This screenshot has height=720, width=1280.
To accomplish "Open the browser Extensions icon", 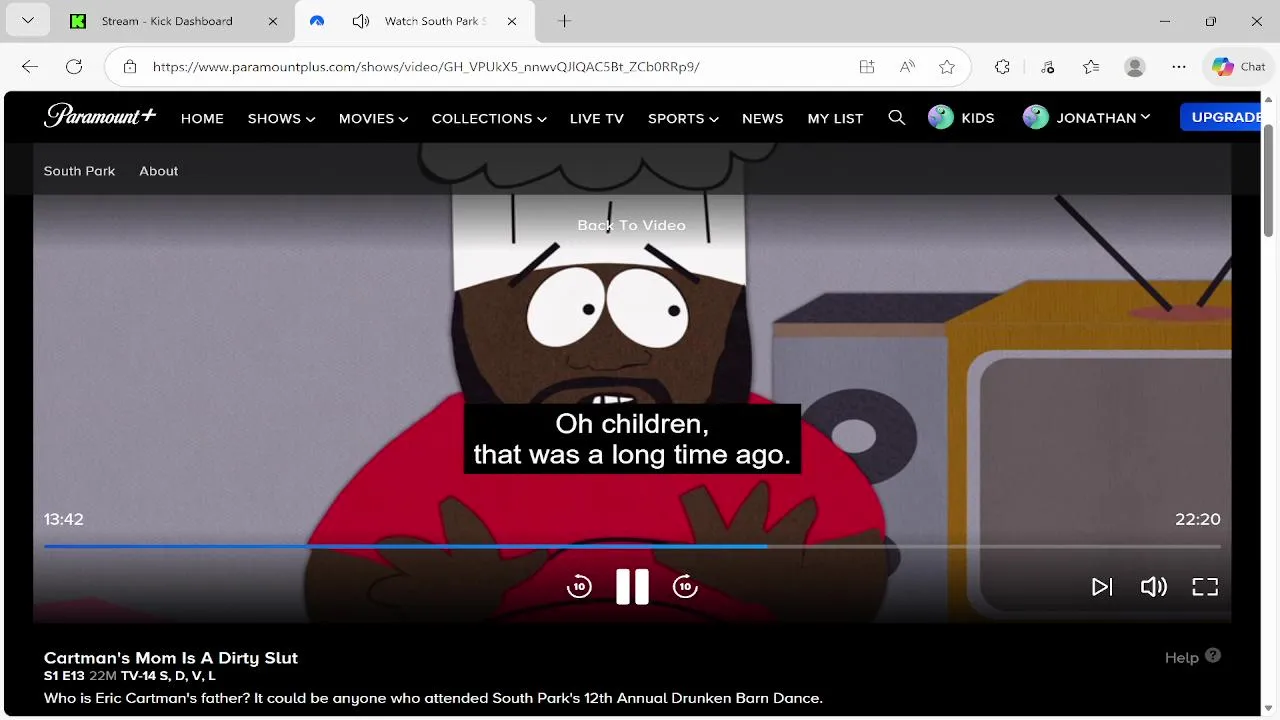I will pyautogui.click(x=1002, y=67).
